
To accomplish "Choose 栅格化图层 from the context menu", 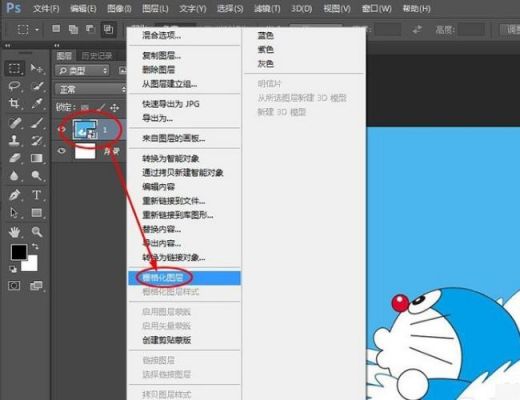I will [x=184, y=278].
